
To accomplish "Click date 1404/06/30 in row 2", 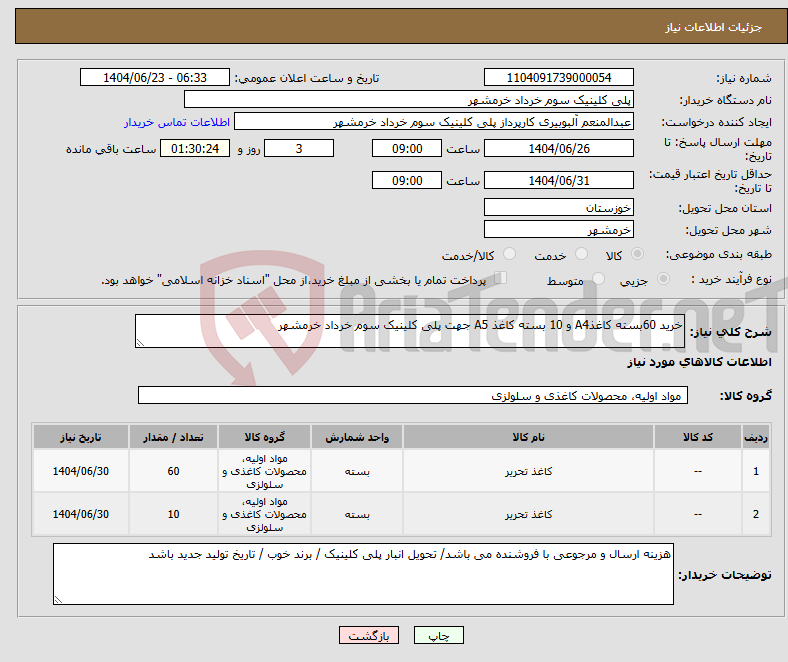I will click(81, 514).
